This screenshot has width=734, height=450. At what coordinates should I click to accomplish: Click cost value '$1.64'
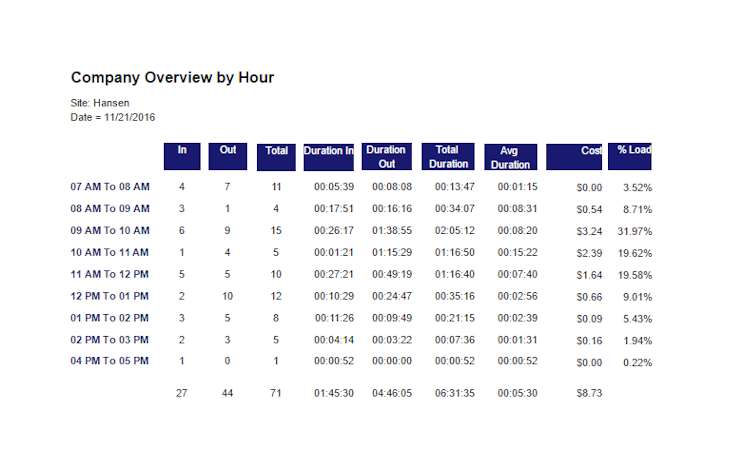pos(589,275)
